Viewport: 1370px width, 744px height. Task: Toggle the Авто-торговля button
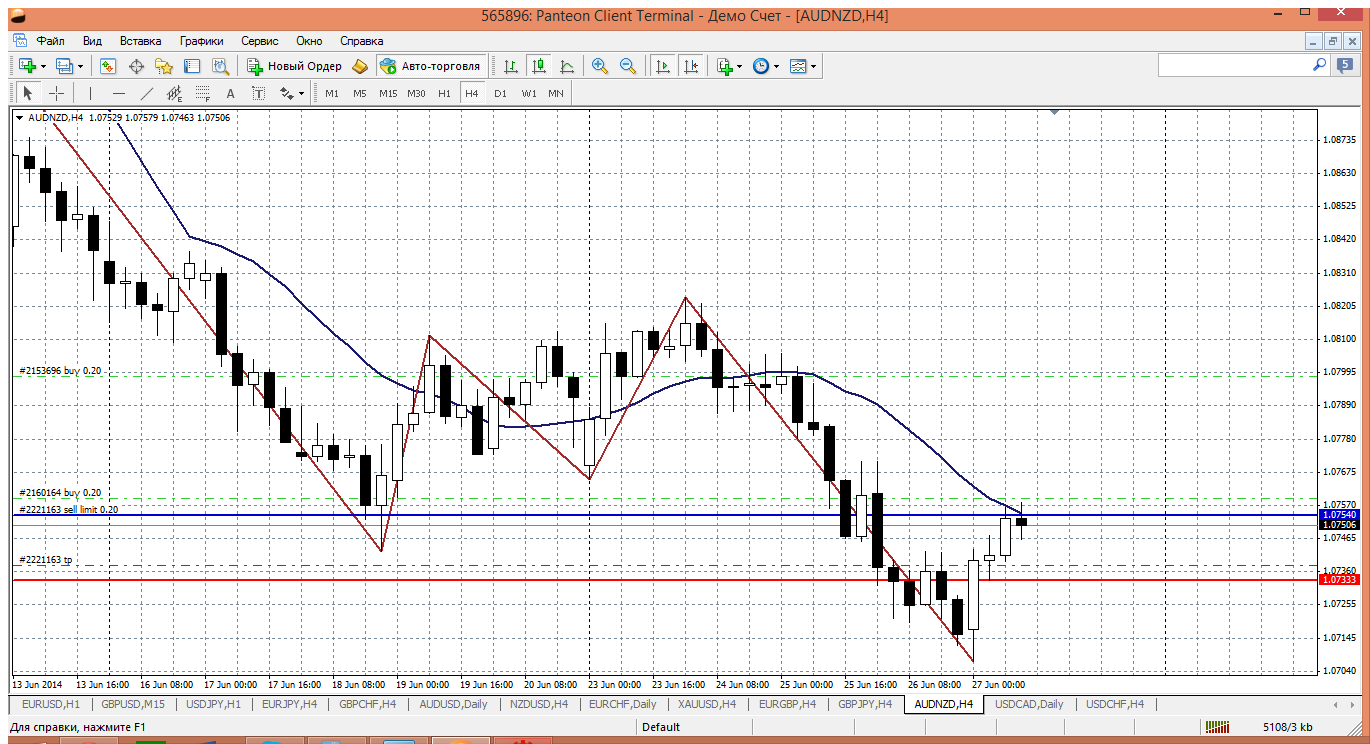point(430,66)
